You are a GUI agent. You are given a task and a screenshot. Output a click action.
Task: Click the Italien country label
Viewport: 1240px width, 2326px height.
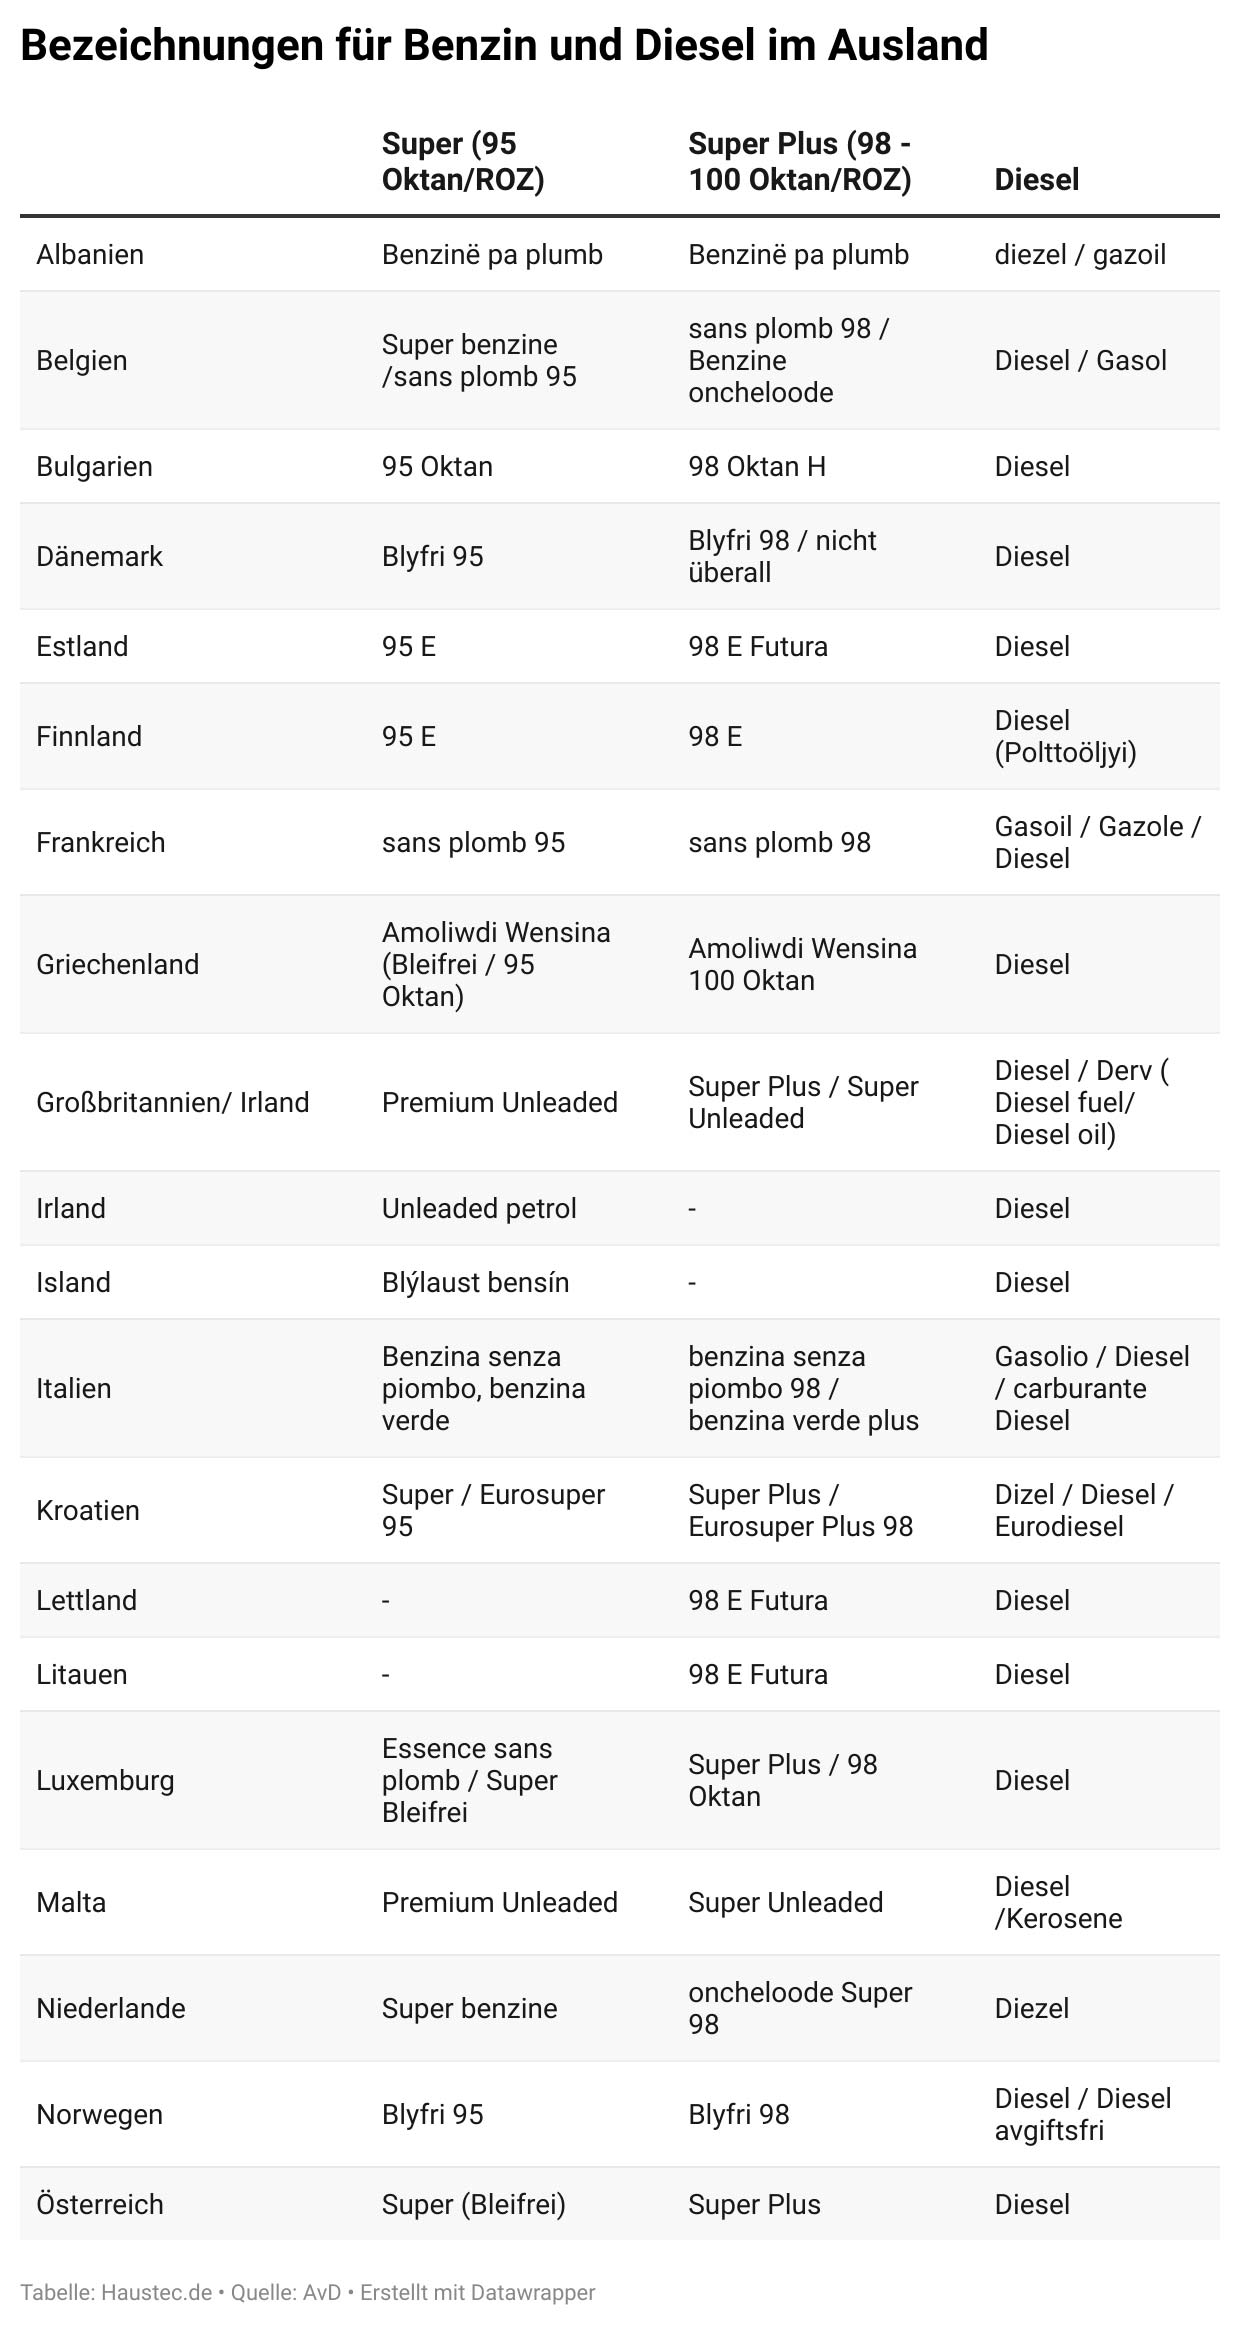pos(74,1389)
